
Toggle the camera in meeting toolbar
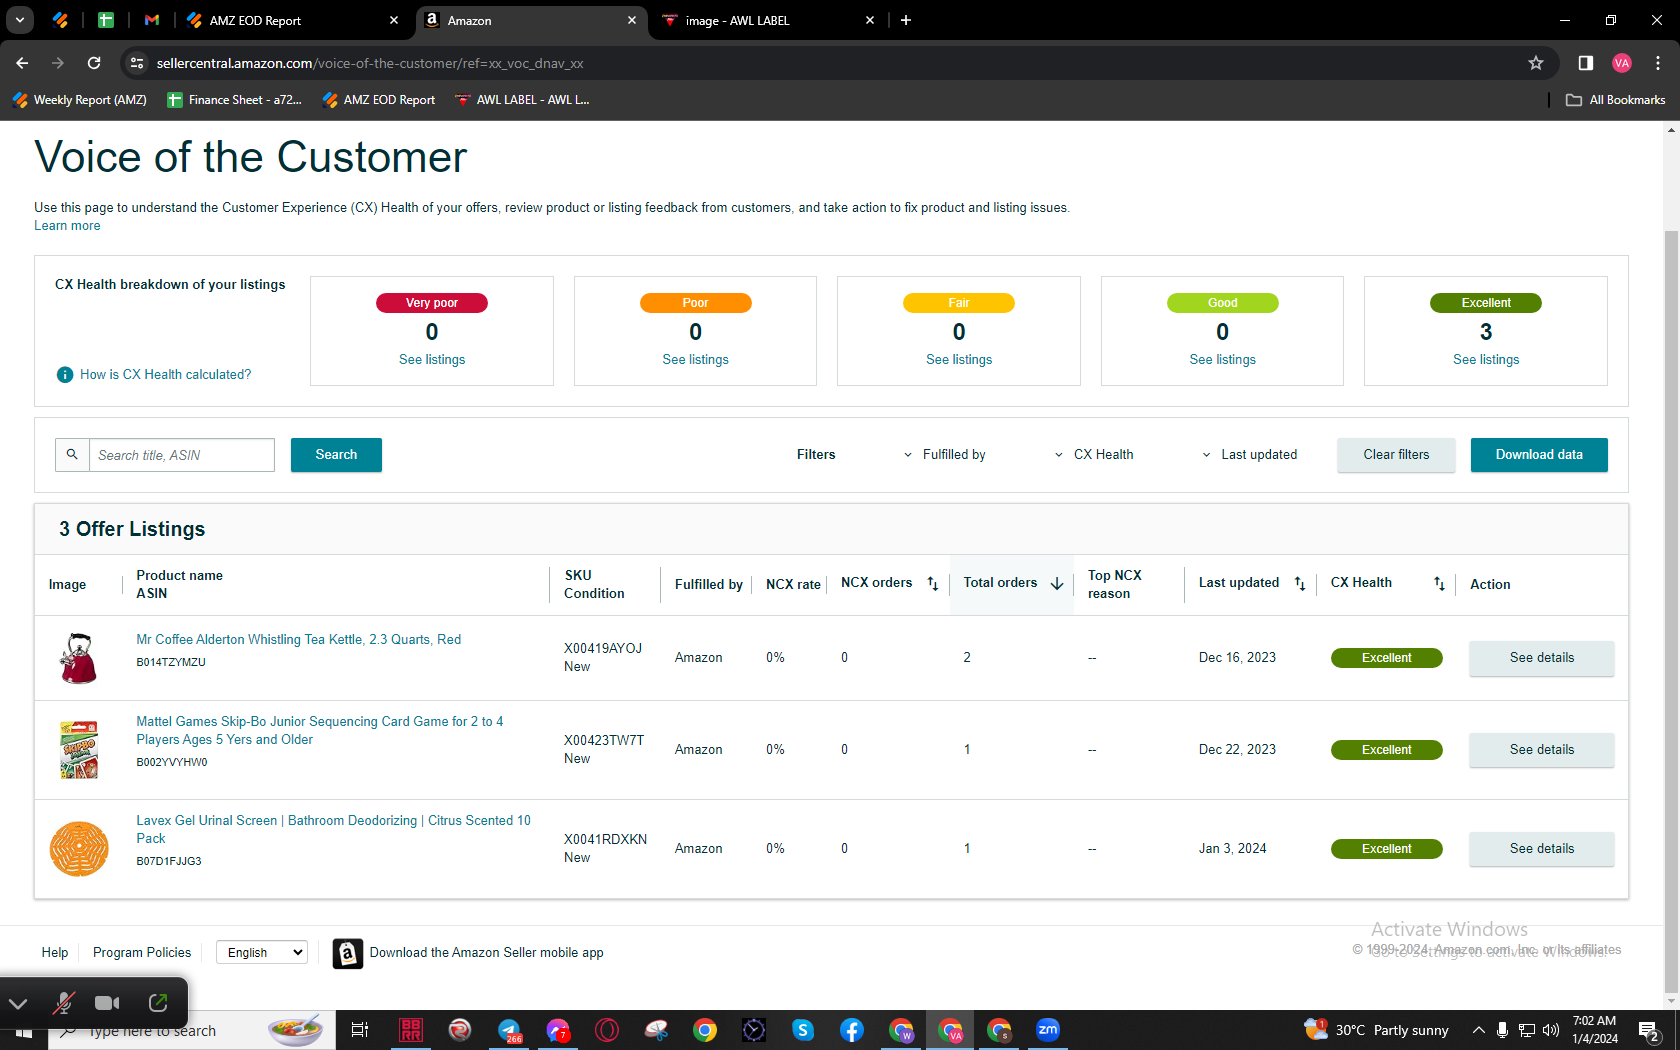pos(107,1003)
